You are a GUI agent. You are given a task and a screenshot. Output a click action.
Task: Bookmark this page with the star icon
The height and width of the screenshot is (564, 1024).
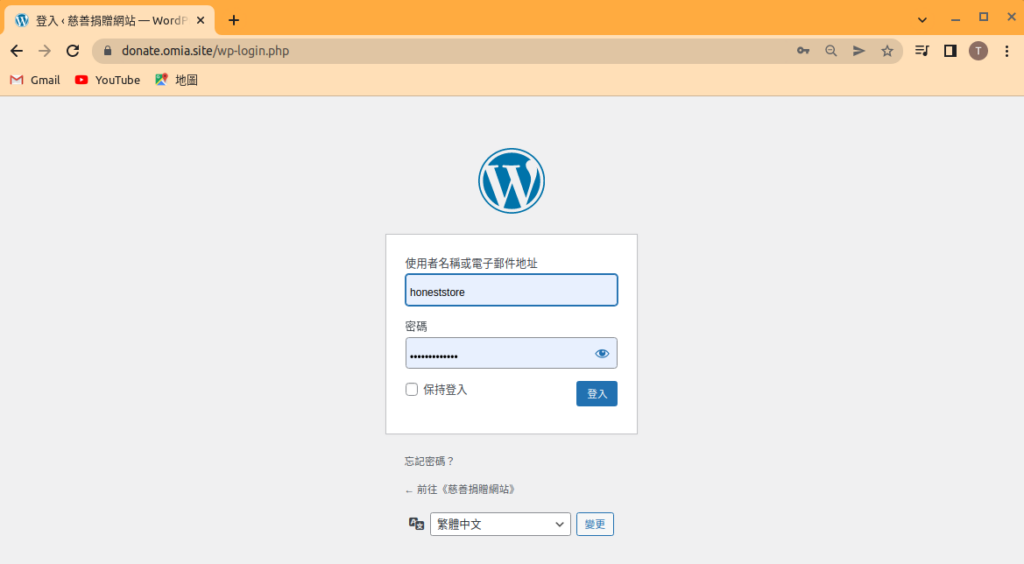[887, 51]
